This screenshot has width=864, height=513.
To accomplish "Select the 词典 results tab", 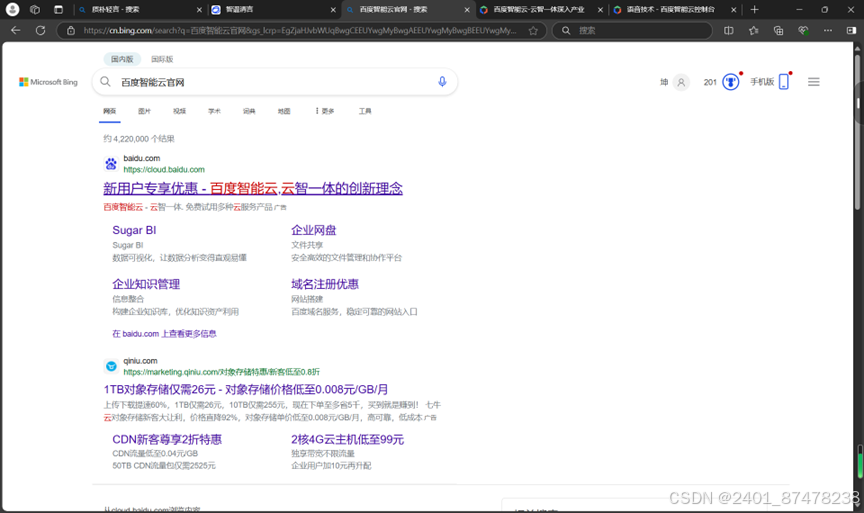I will pyautogui.click(x=249, y=111).
